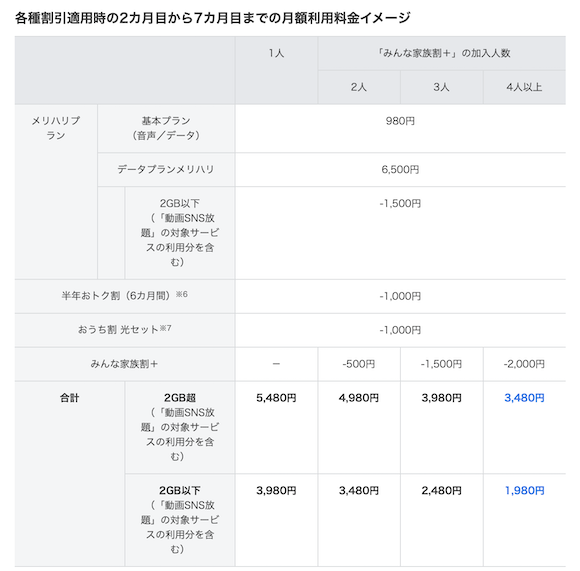
Task: Click the 3人 column header
Action: (442, 87)
